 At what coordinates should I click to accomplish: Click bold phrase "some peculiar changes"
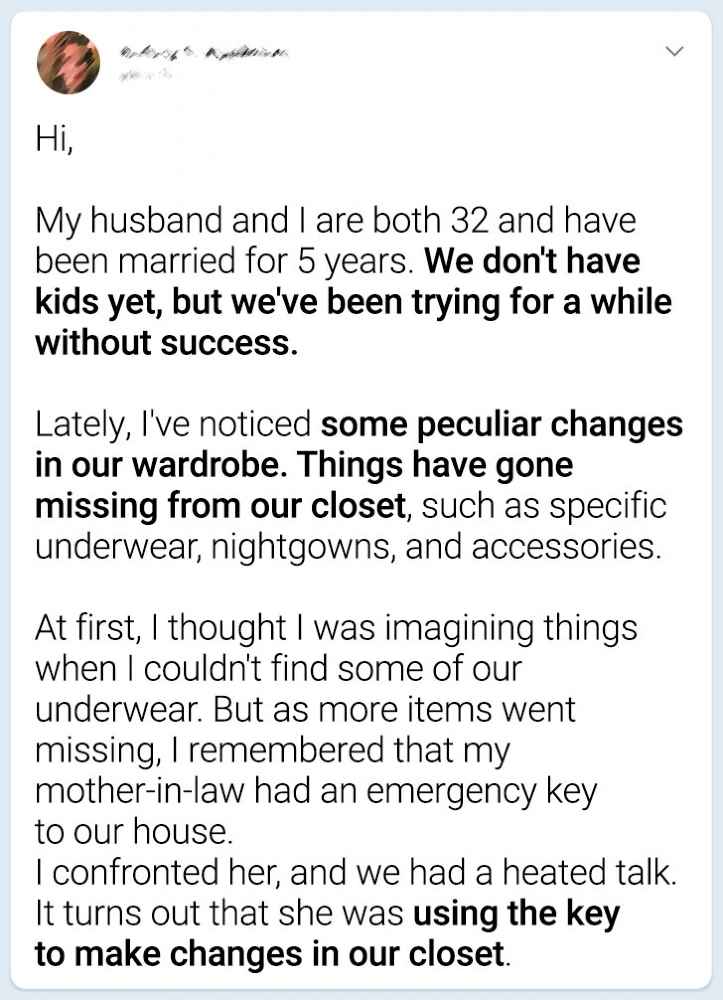pos(501,425)
